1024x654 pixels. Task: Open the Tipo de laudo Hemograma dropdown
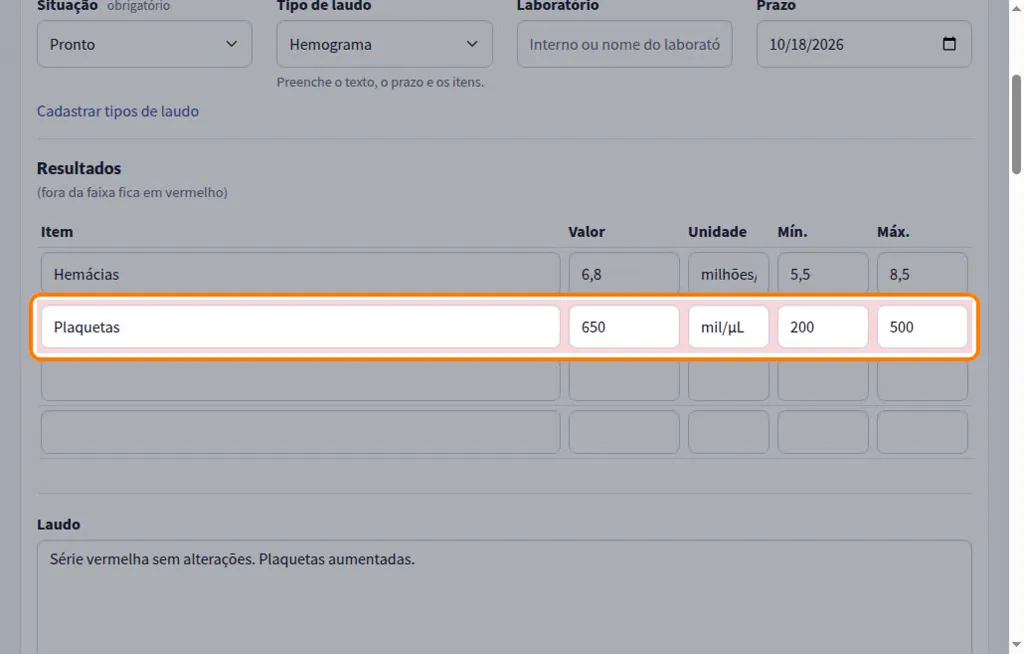click(x=384, y=44)
